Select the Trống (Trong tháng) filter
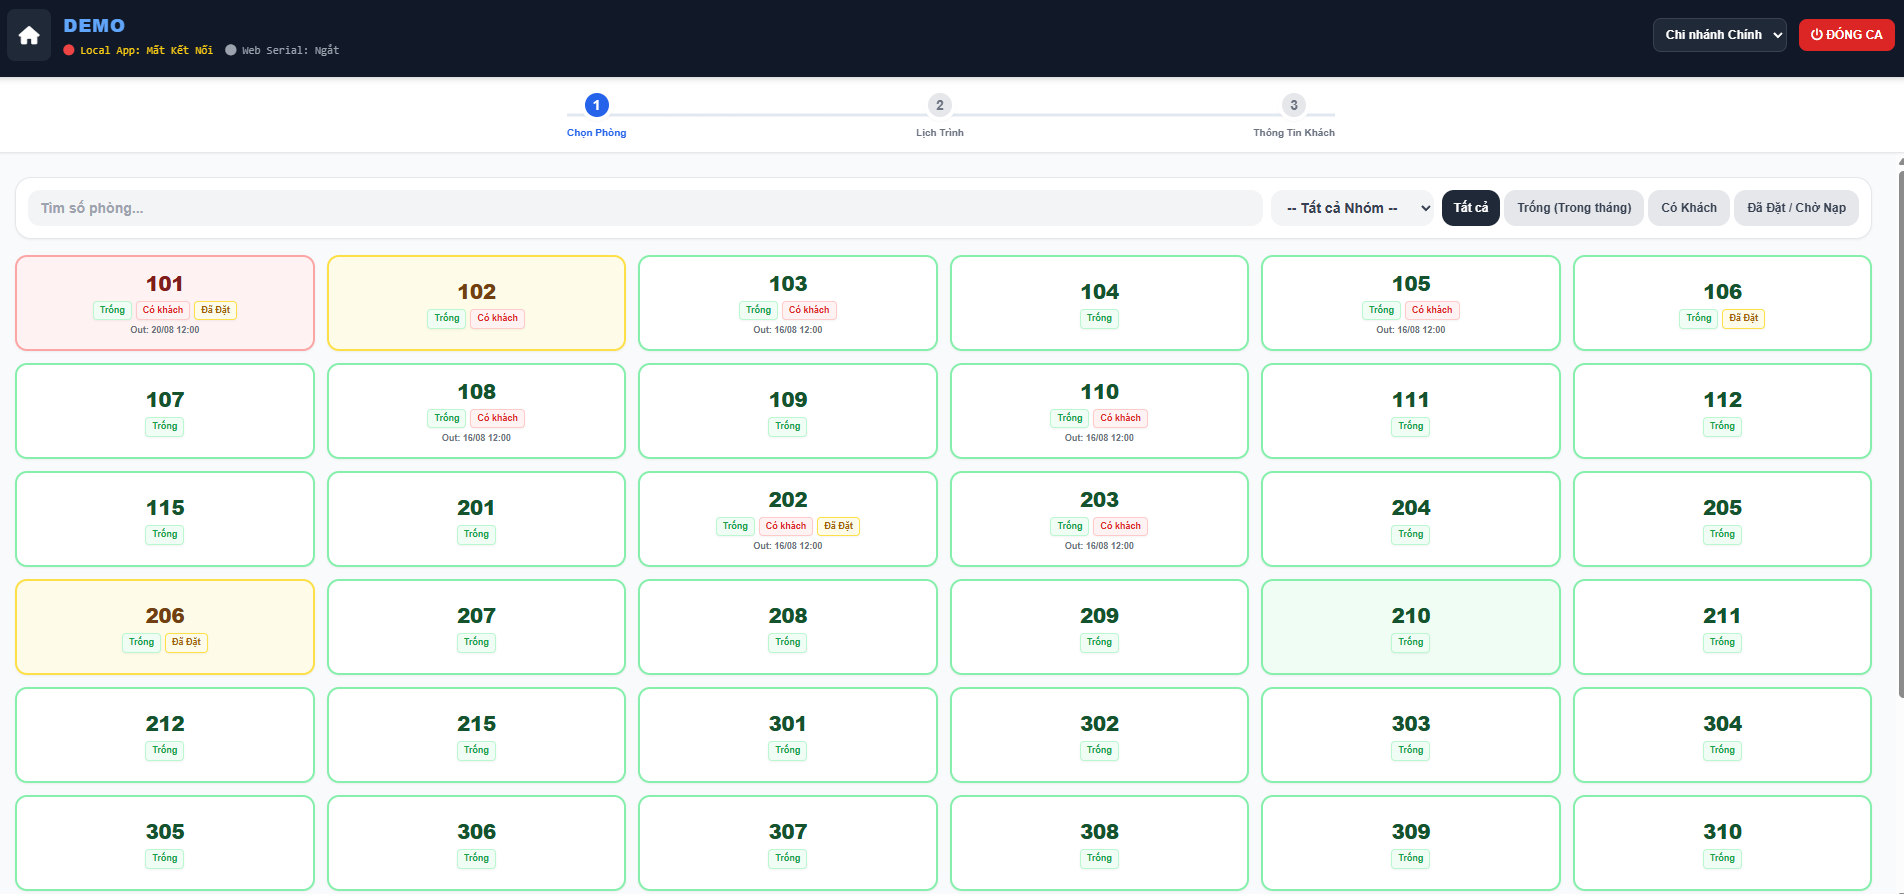1904x894 pixels. (x=1573, y=208)
